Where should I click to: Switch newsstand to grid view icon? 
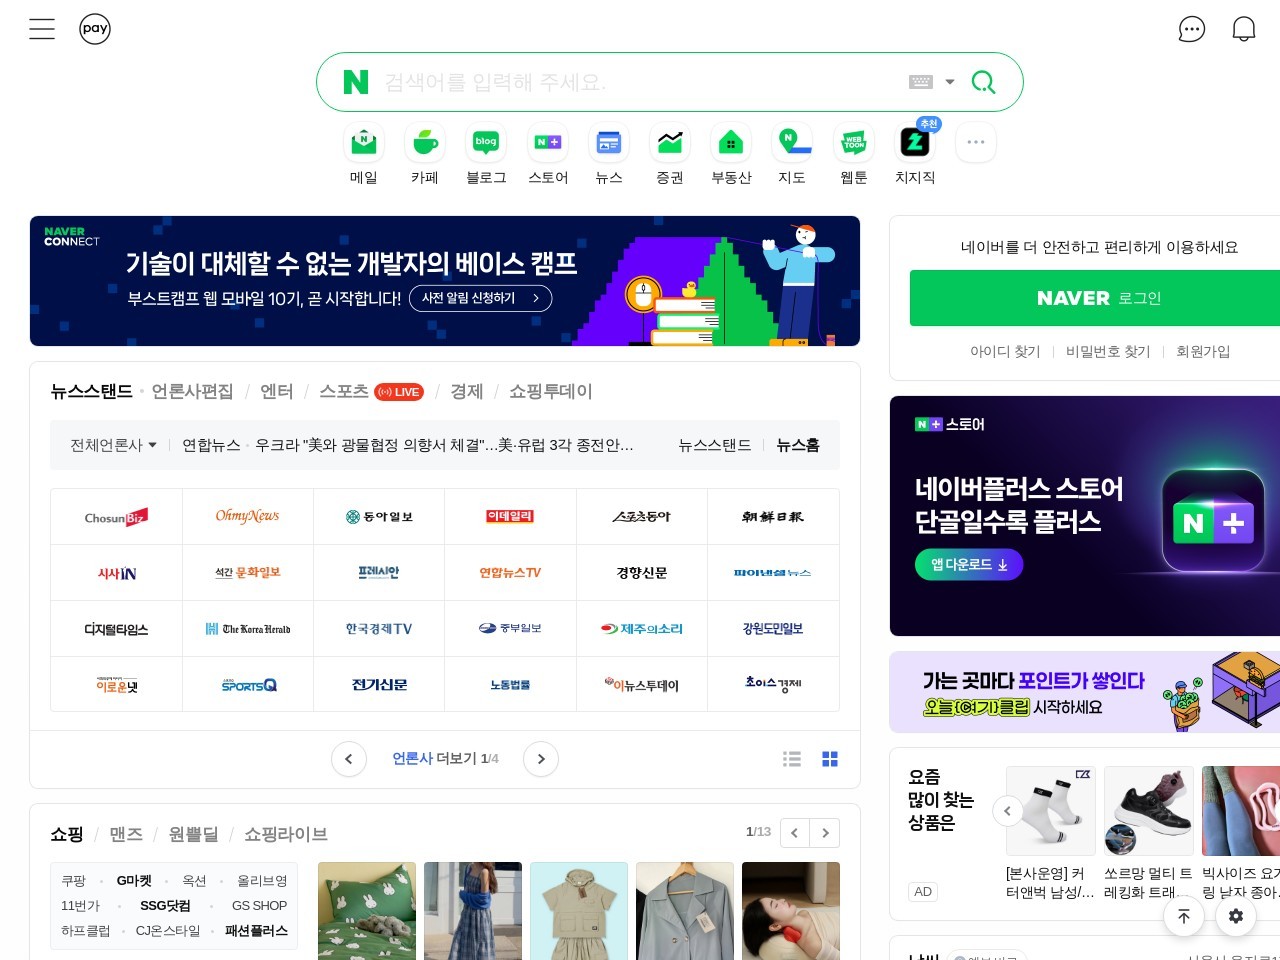click(830, 759)
